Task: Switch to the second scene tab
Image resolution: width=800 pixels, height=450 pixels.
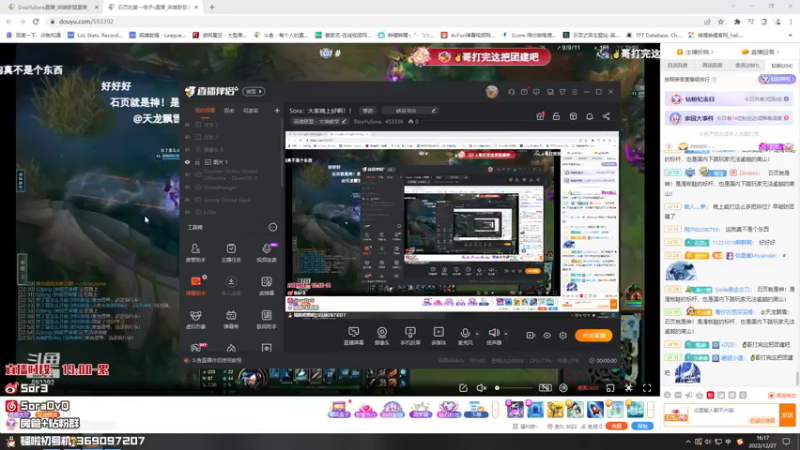Action: click(229, 110)
